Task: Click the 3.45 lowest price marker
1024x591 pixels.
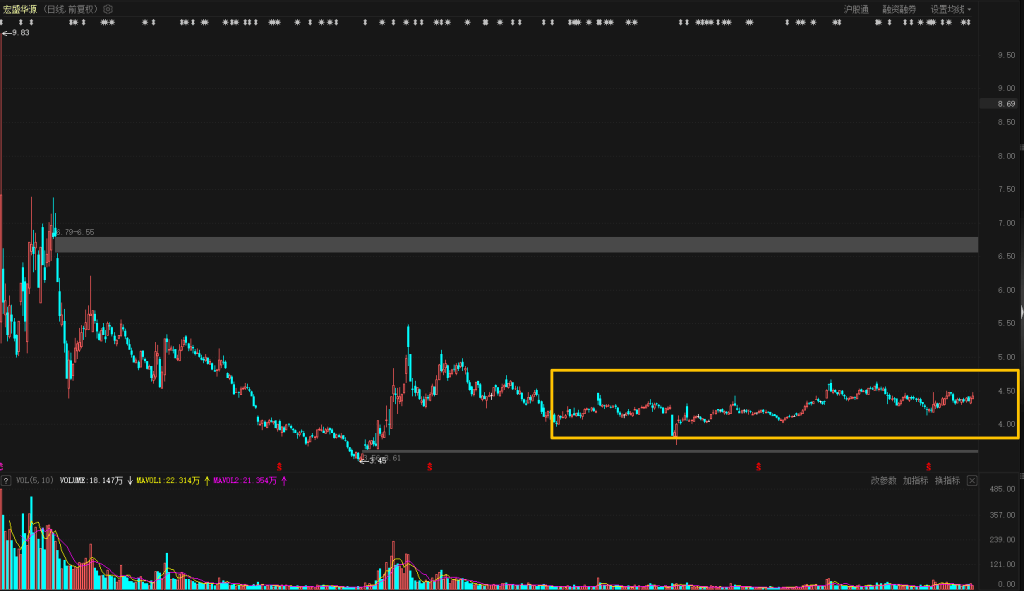Action: [375, 461]
